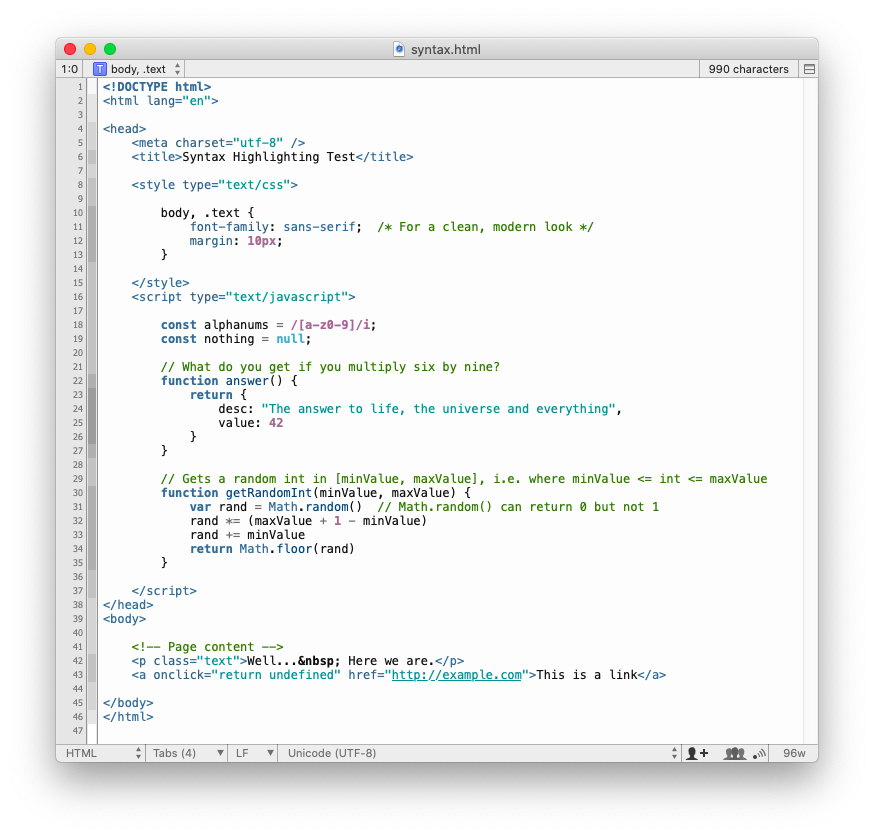Click the green zoom window button
Screen dimensions: 874x836
110,49
